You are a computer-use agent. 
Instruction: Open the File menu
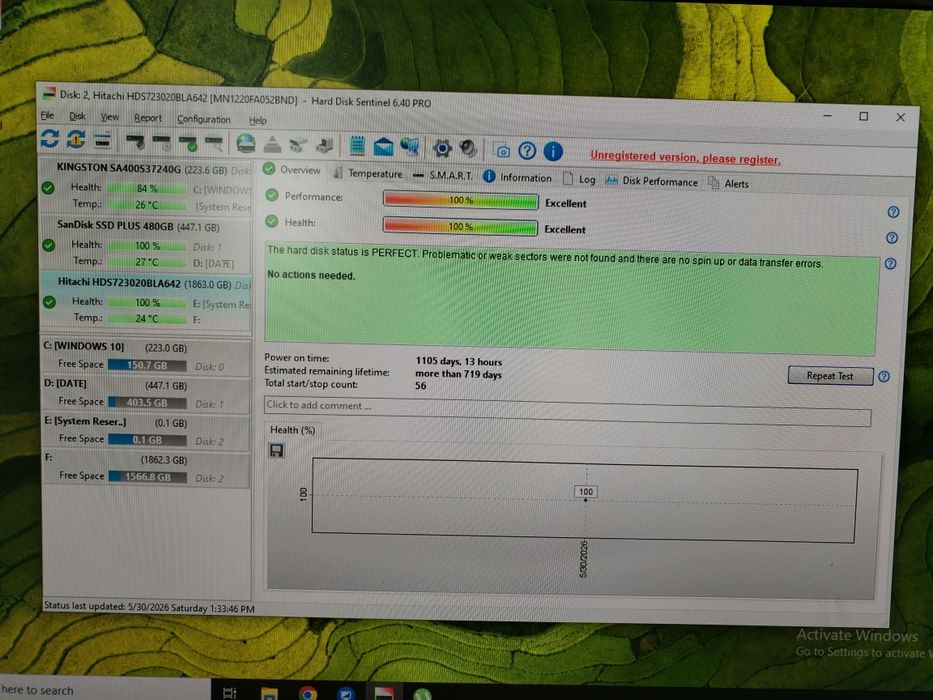tap(48, 115)
